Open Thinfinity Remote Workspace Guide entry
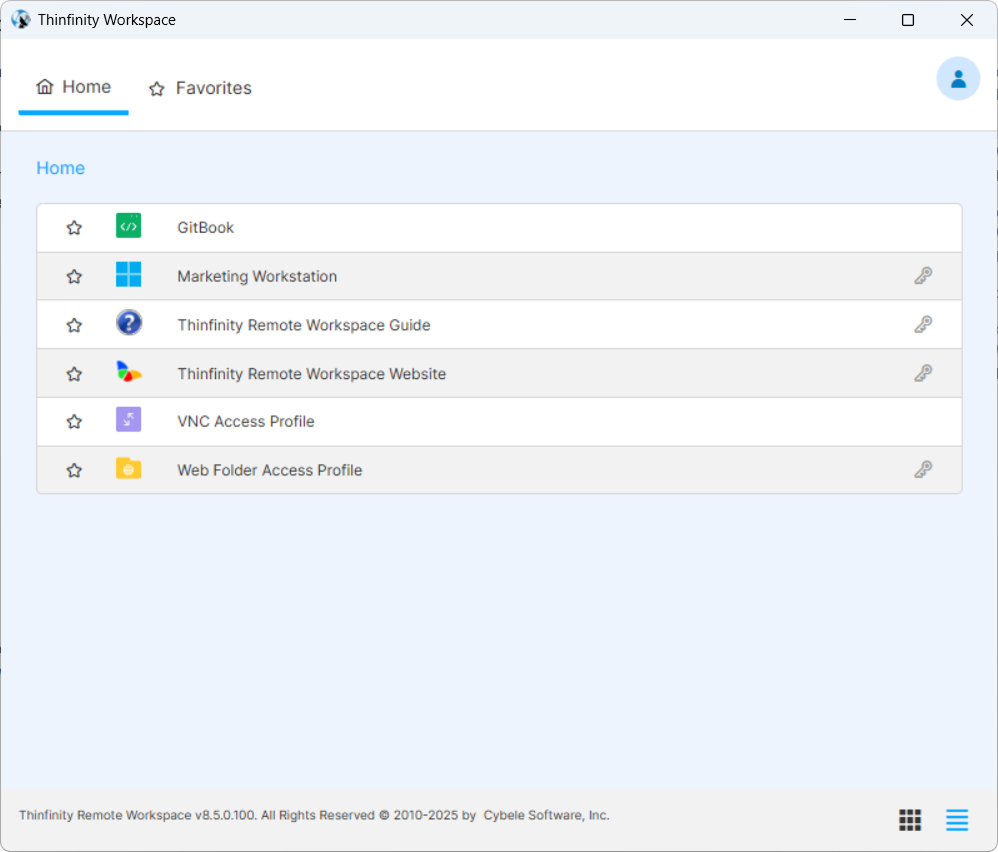 pyautogui.click(x=304, y=325)
